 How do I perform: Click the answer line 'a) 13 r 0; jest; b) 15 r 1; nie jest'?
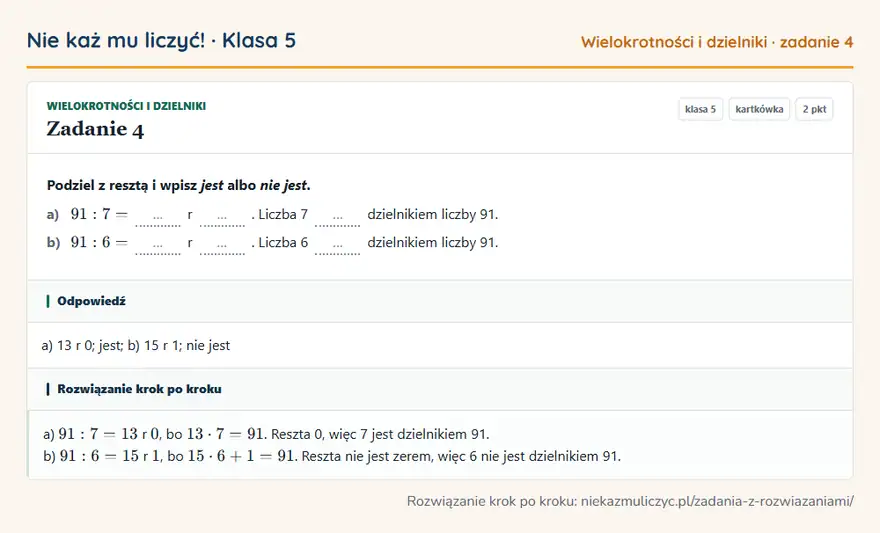click(136, 345)
